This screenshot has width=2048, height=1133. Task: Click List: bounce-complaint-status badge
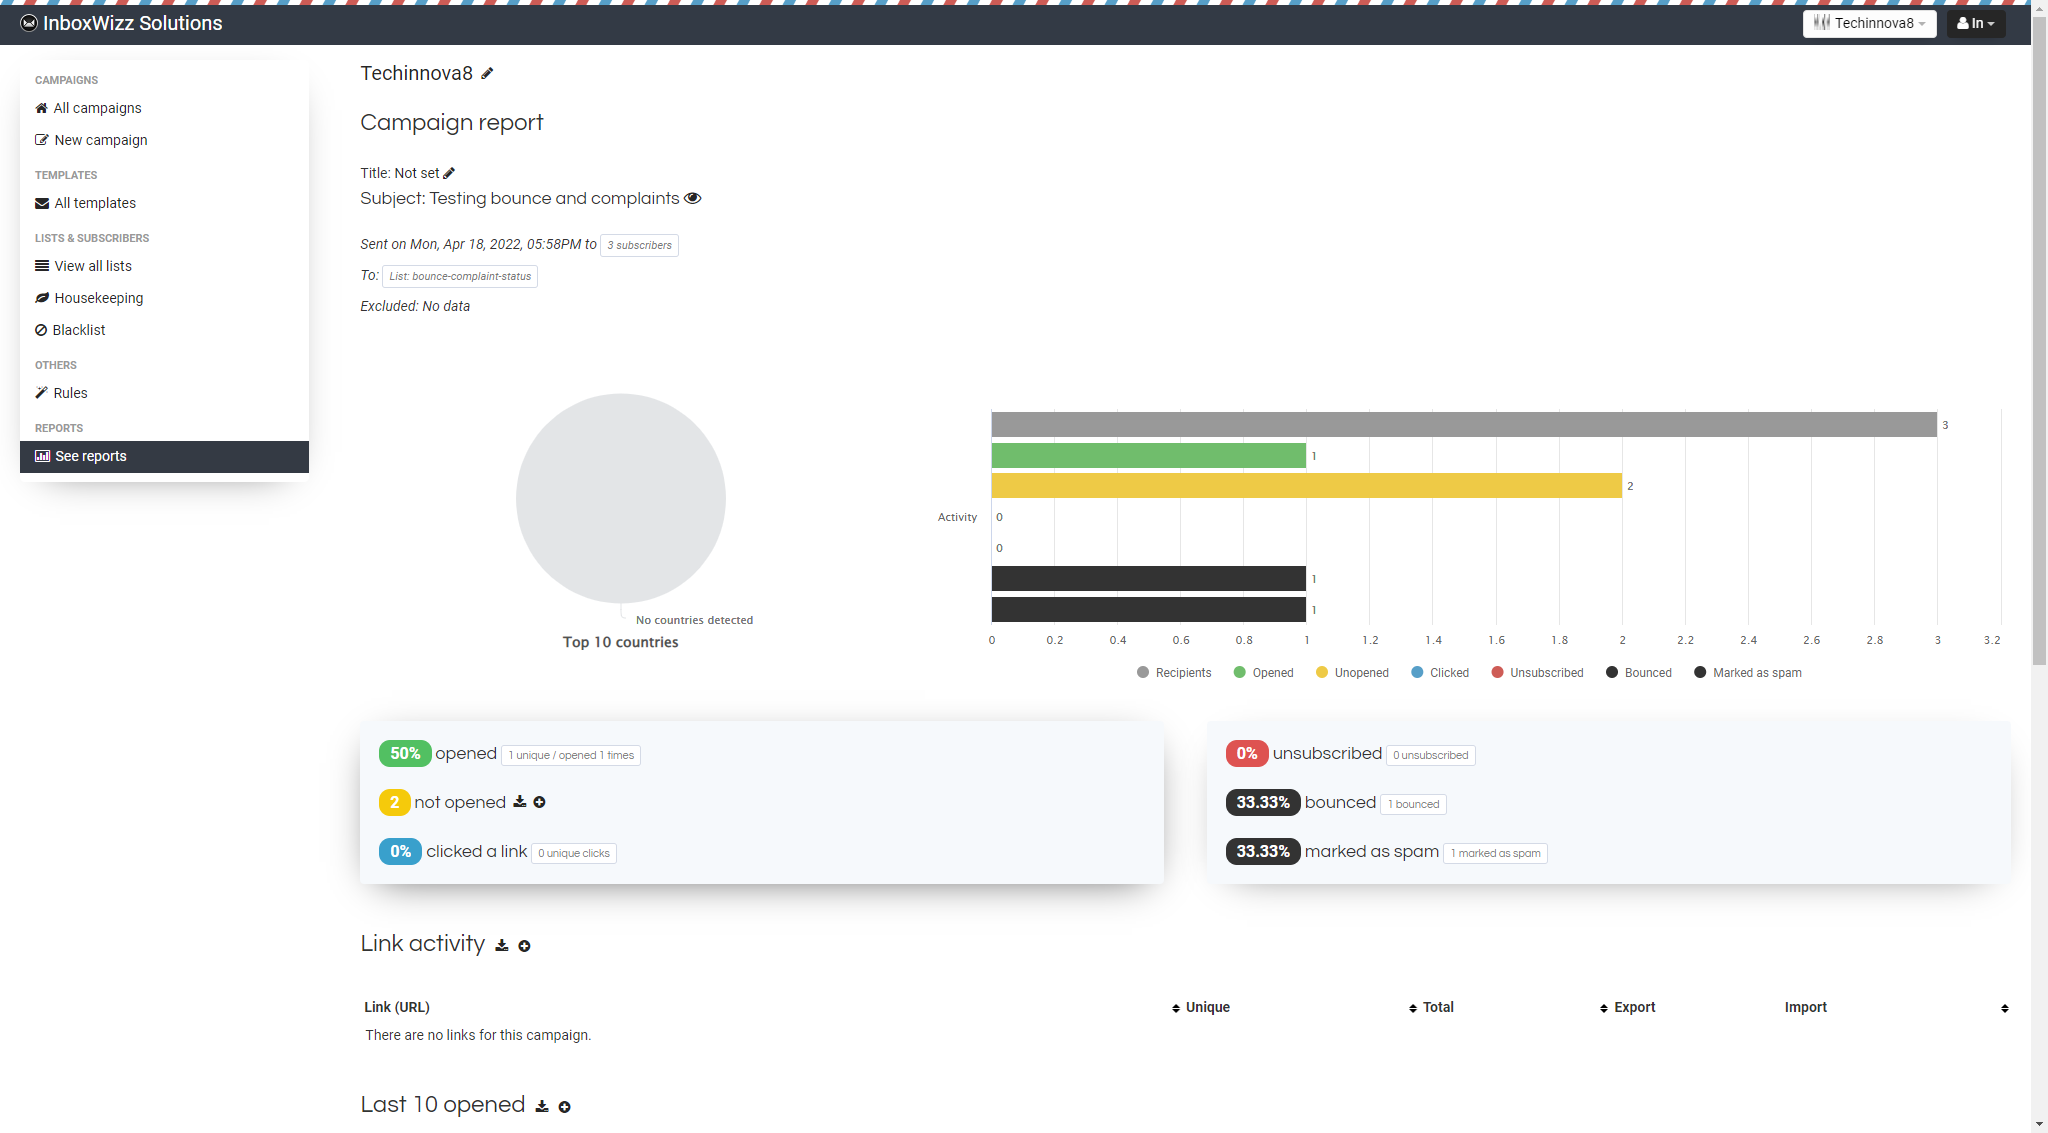[460, 276]
